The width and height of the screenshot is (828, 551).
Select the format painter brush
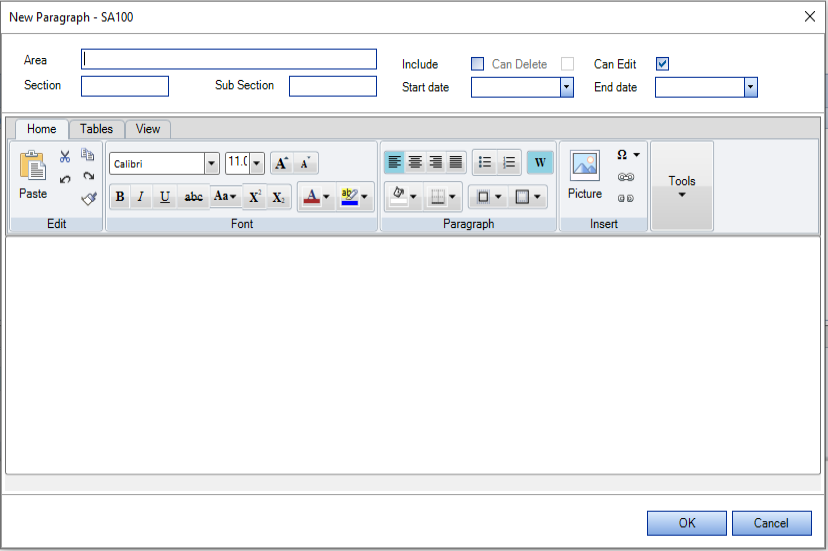coord(89,199)
